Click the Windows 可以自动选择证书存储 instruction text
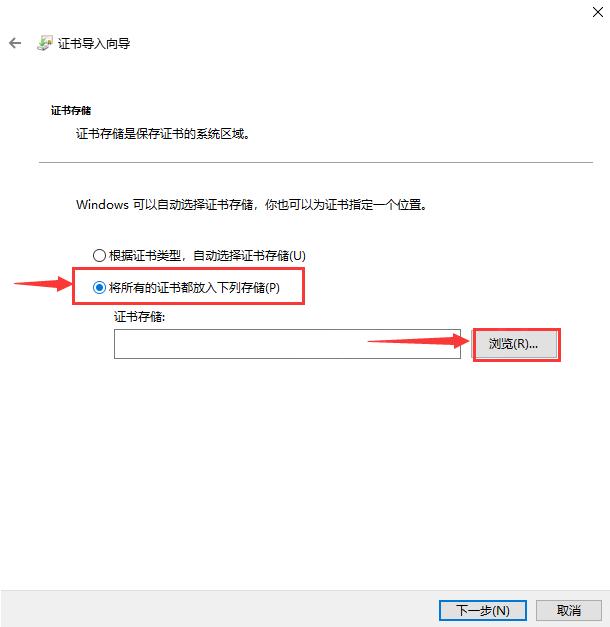The width and height of the screenshot is (610, 627). click(x=251, y=205)
